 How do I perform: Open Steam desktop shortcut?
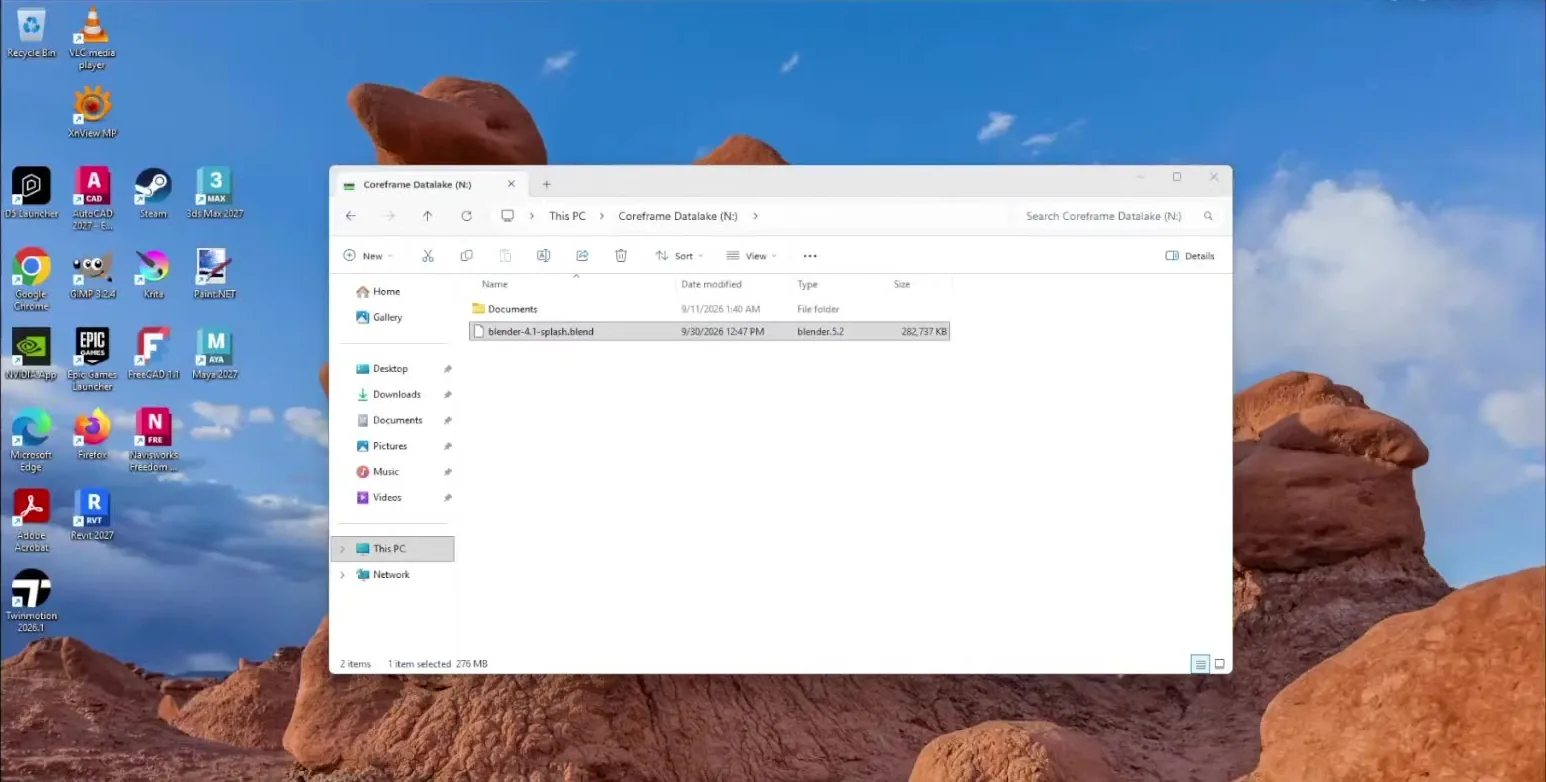pos(153,193)
